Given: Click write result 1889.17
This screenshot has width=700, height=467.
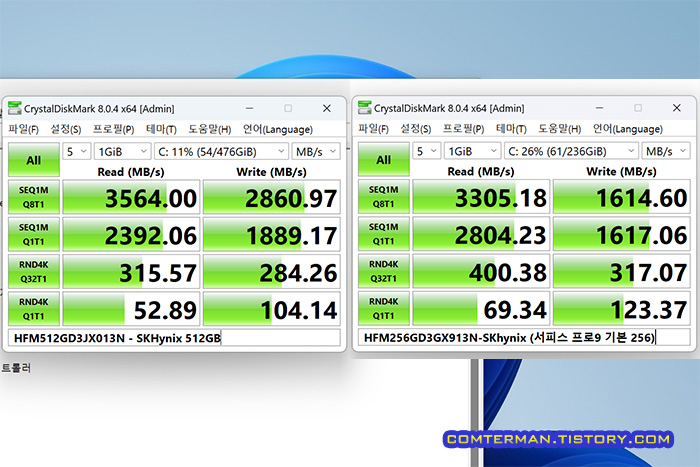Looking at the screenshot, I should tap(271, 235).
